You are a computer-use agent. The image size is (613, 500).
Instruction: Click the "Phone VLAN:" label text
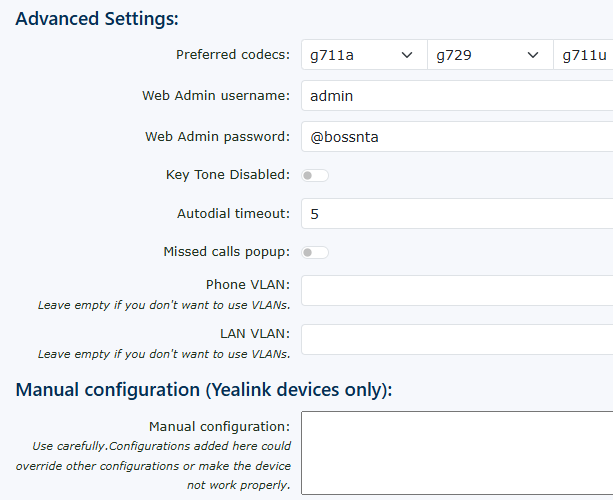click(x=248, y=285)
